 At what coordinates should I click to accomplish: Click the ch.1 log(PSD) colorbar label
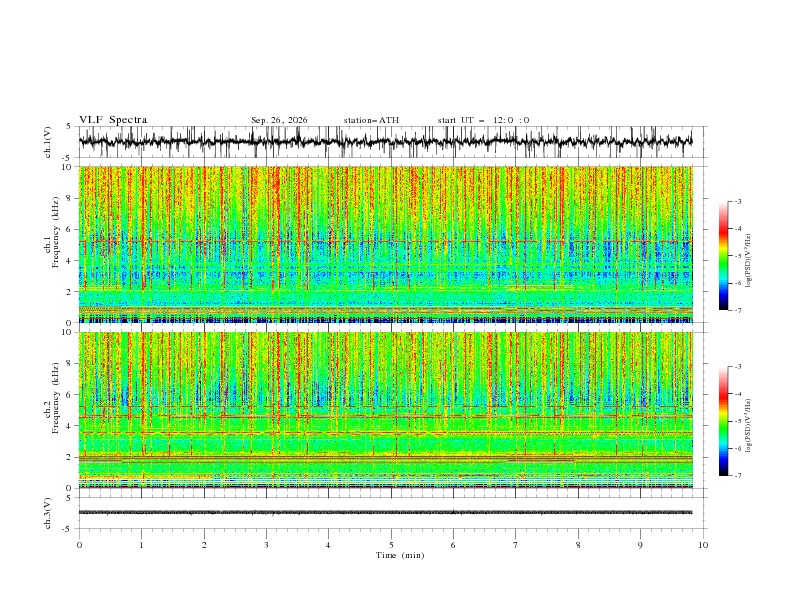pyautogui.click(x=748, y=261)
